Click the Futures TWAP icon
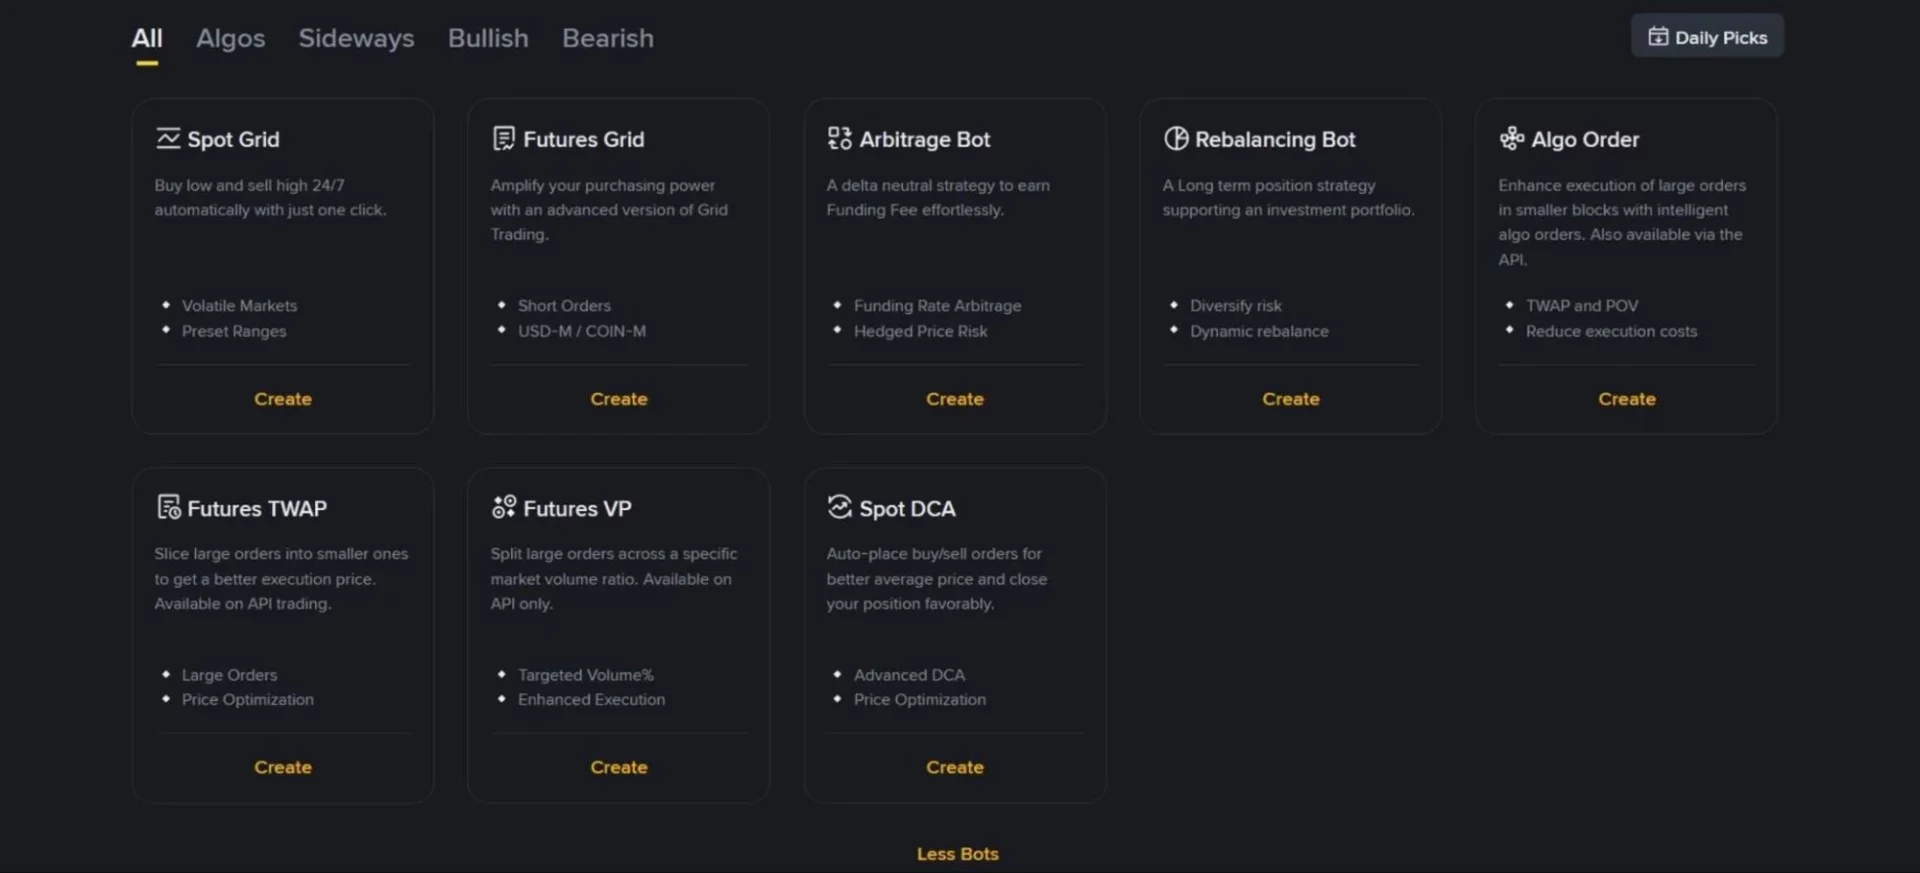 169,507
